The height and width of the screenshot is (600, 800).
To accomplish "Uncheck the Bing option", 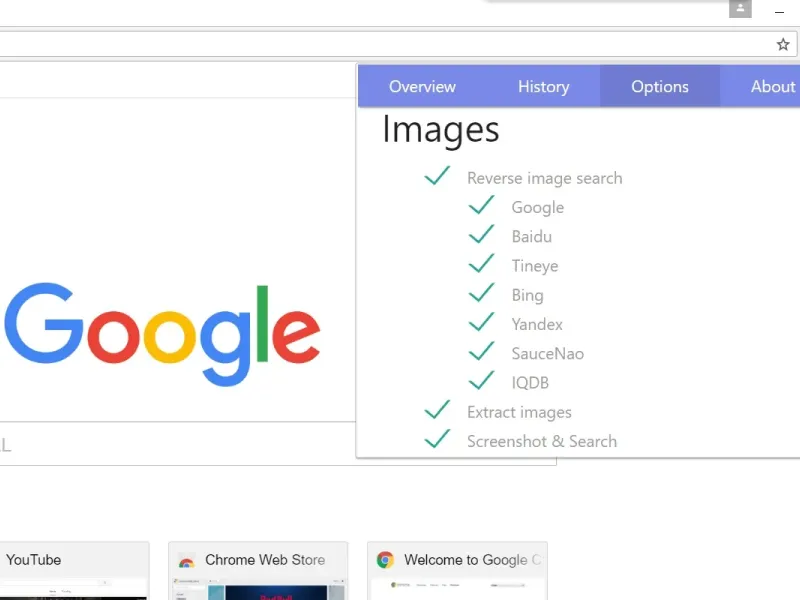I will coord(482,293).
